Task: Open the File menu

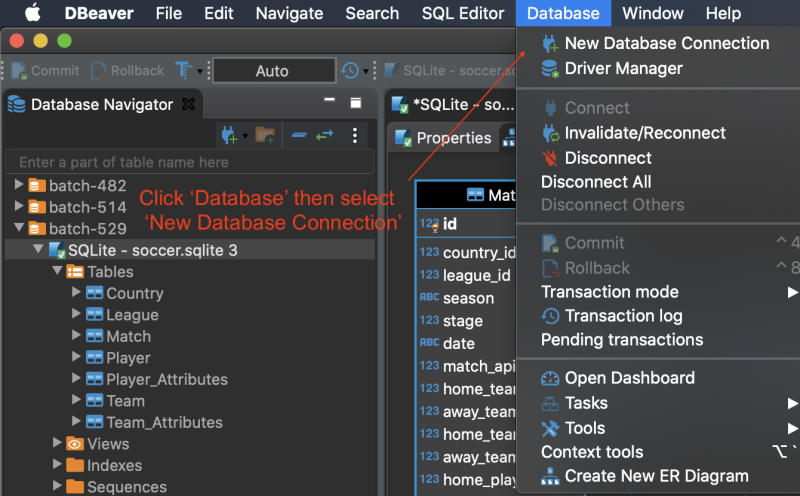Action: point(169,13)
